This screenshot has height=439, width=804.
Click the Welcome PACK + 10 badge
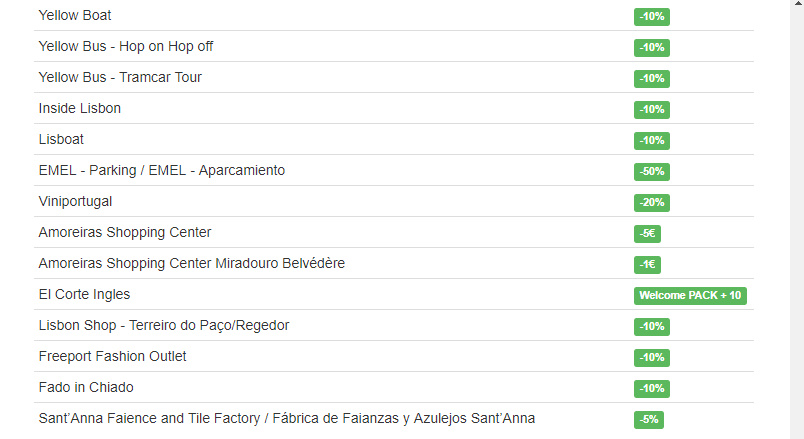pyautogui.click(x=690, y=295)
